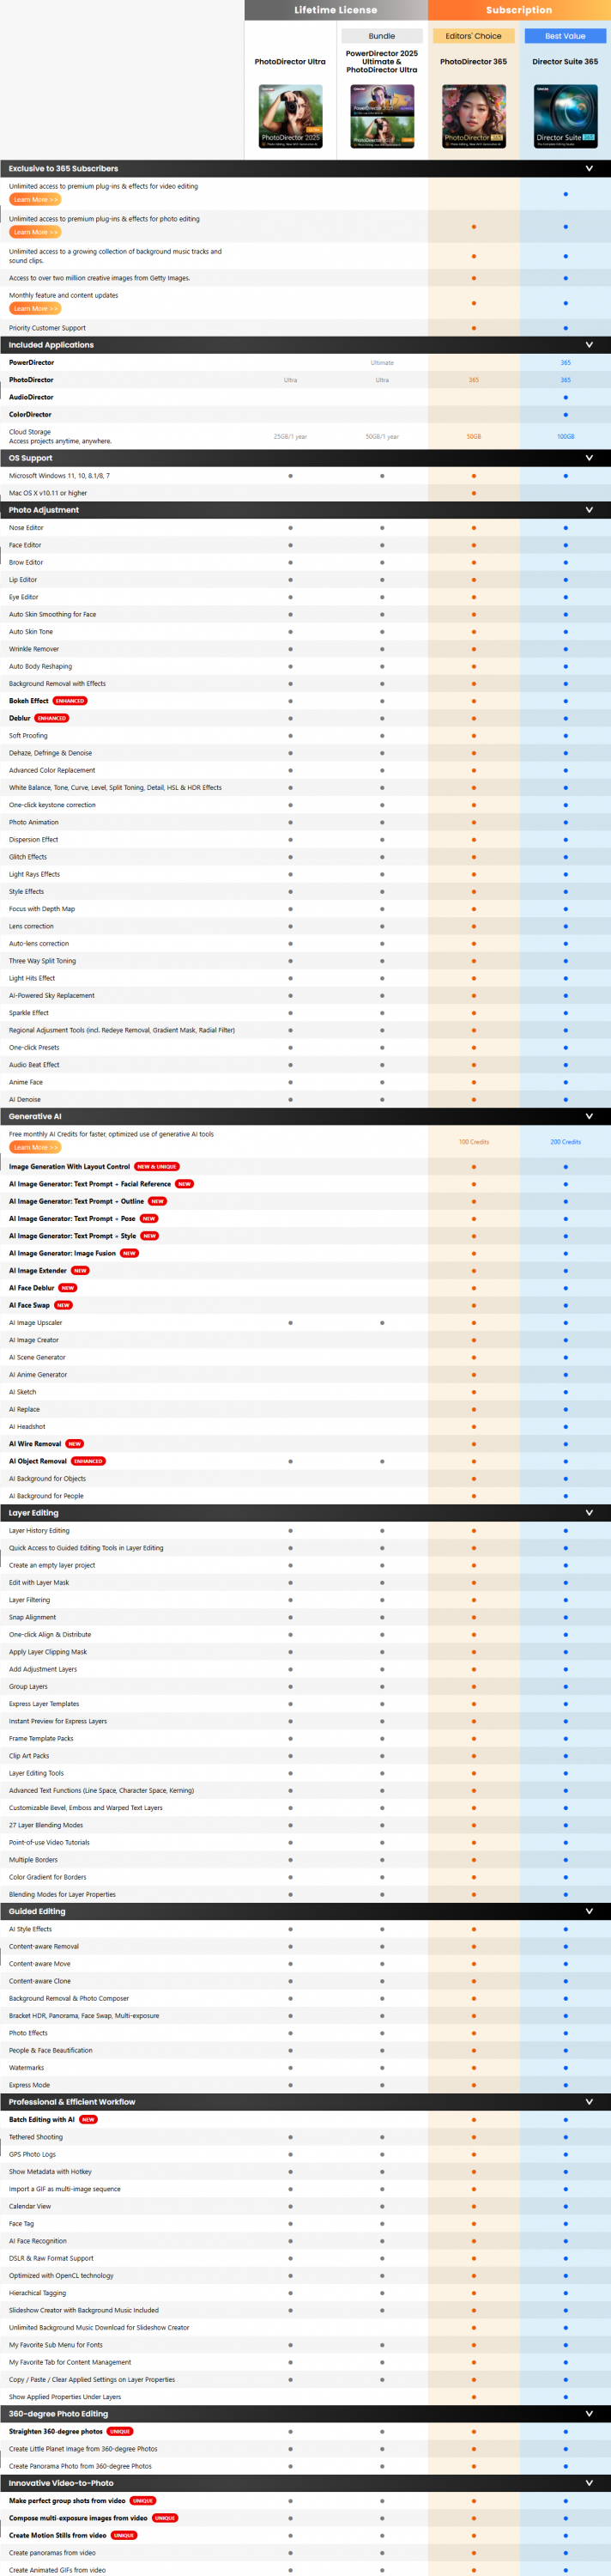611x2576 pixels.
Task: Open the PhotoDirector Ultra box image
Action: pyautogui.click(x=290, y=117)
